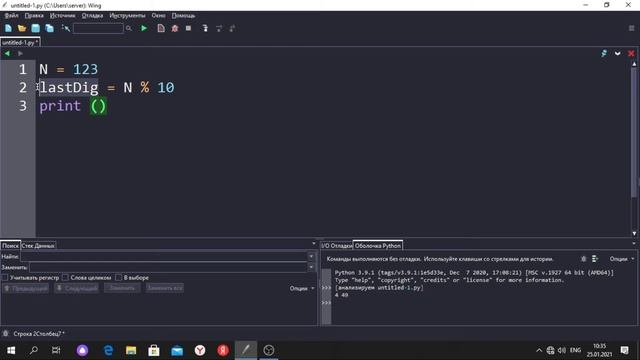The image size is (640, 360).
Task: Click the bug icon in the Python shell panel
Action: (x=584, y=259)
